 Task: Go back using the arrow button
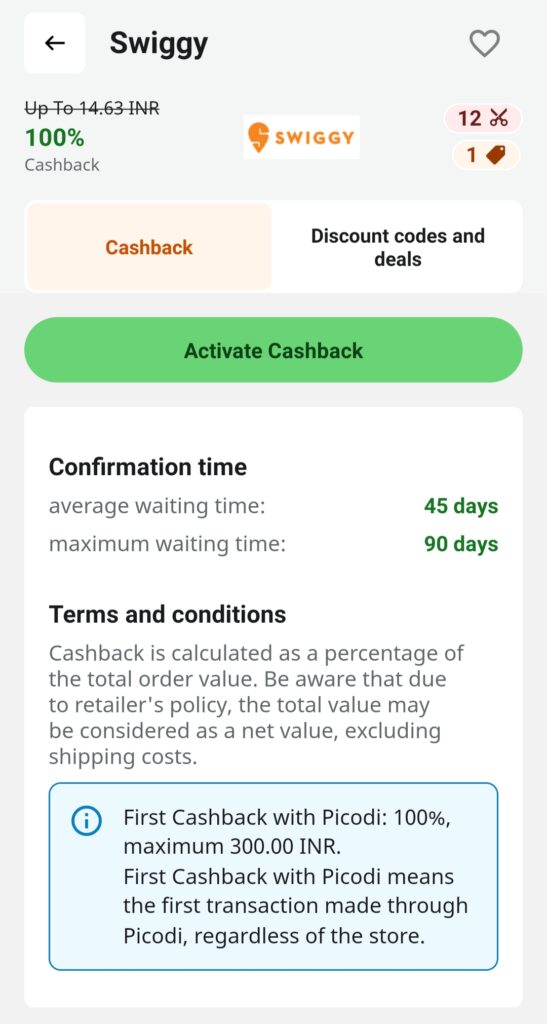click(55, 43)
